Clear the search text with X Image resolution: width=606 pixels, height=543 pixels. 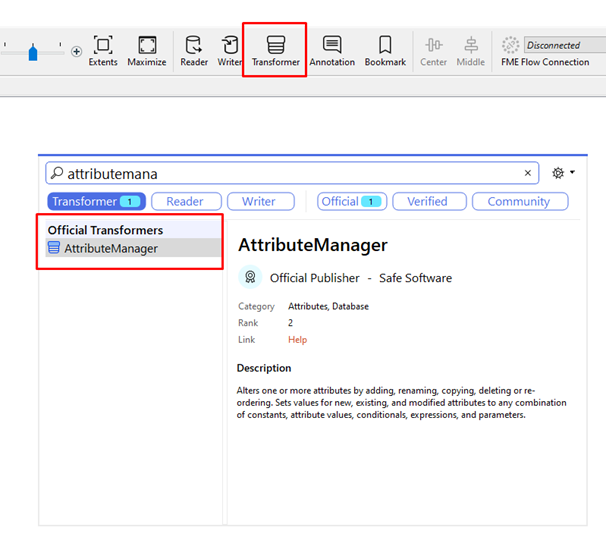528,173
